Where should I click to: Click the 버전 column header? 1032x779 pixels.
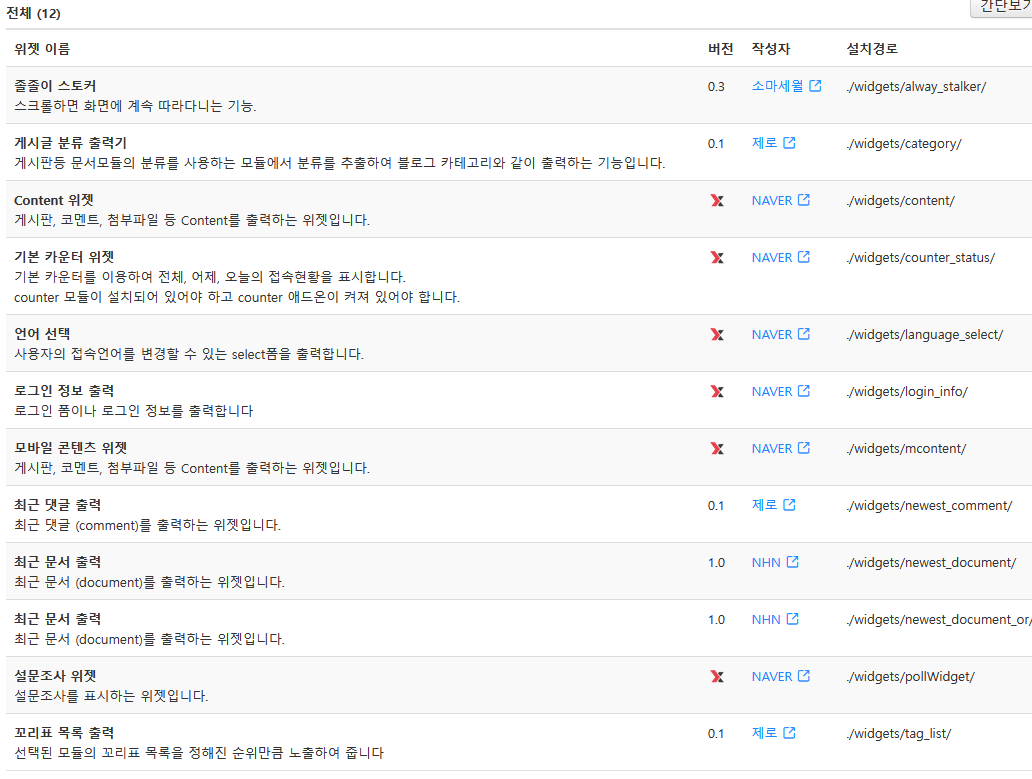click(720, 49)
